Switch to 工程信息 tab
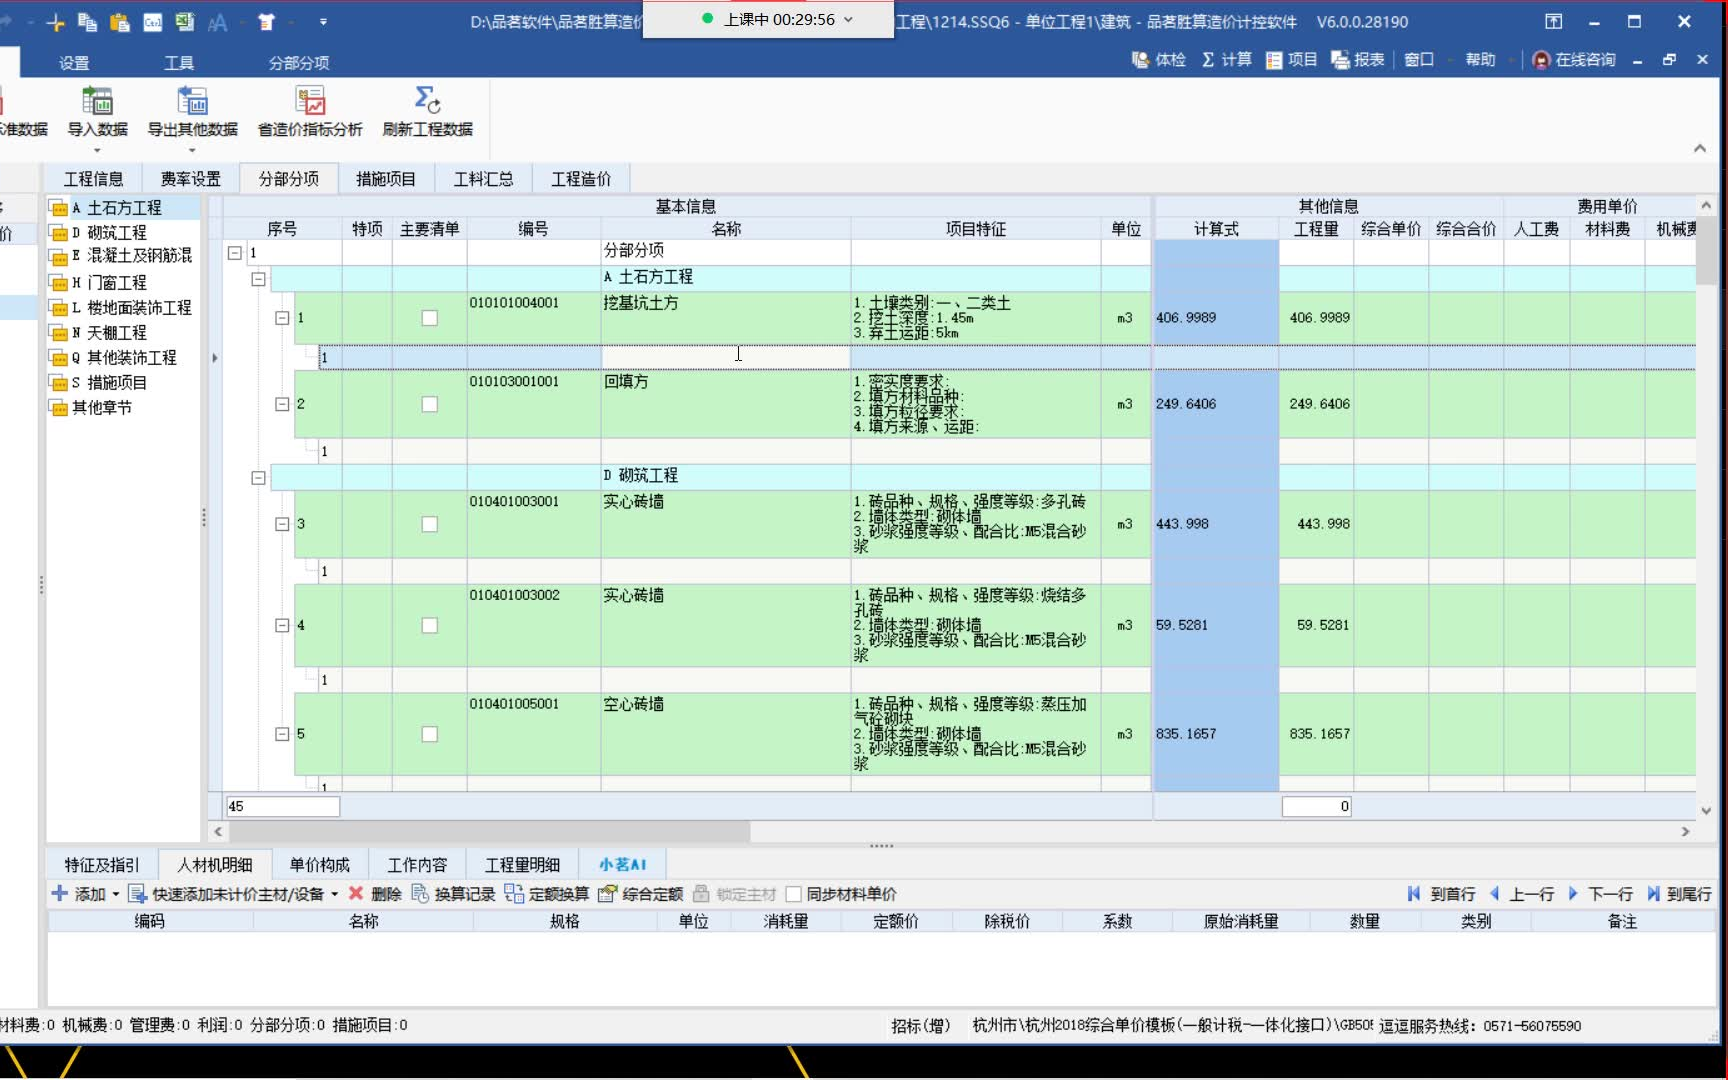 [93, 178]
